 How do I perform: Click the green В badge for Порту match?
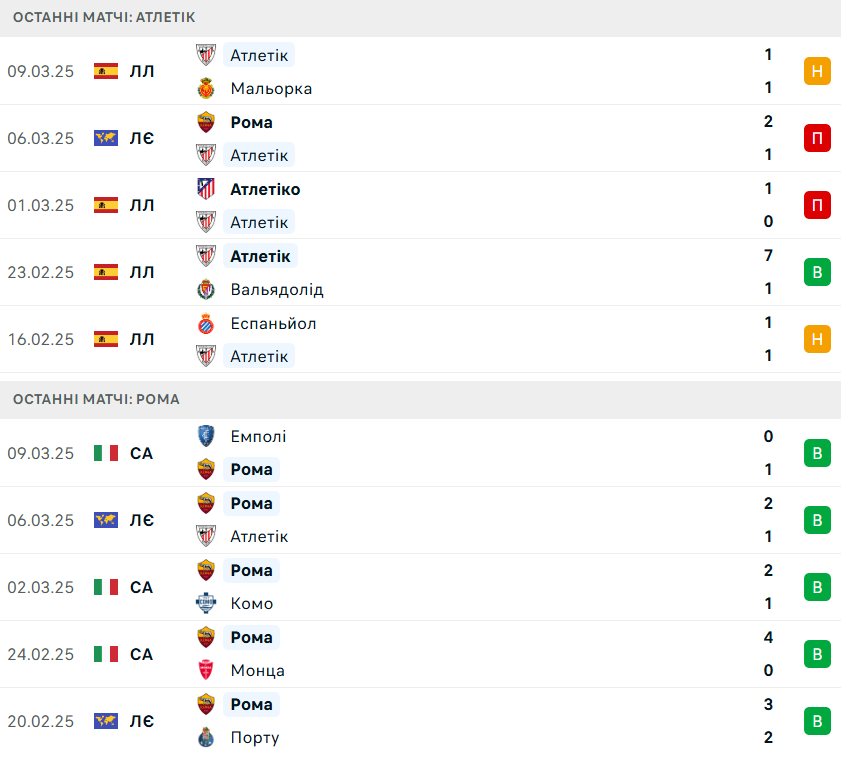pyautogui.click(x=817, y=721)
